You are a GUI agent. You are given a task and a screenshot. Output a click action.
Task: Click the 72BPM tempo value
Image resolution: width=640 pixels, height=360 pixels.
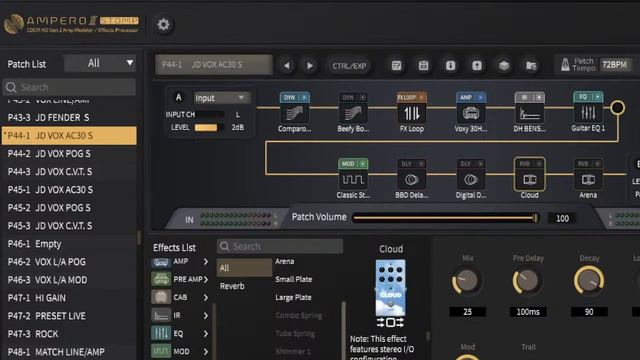point(614,64)
